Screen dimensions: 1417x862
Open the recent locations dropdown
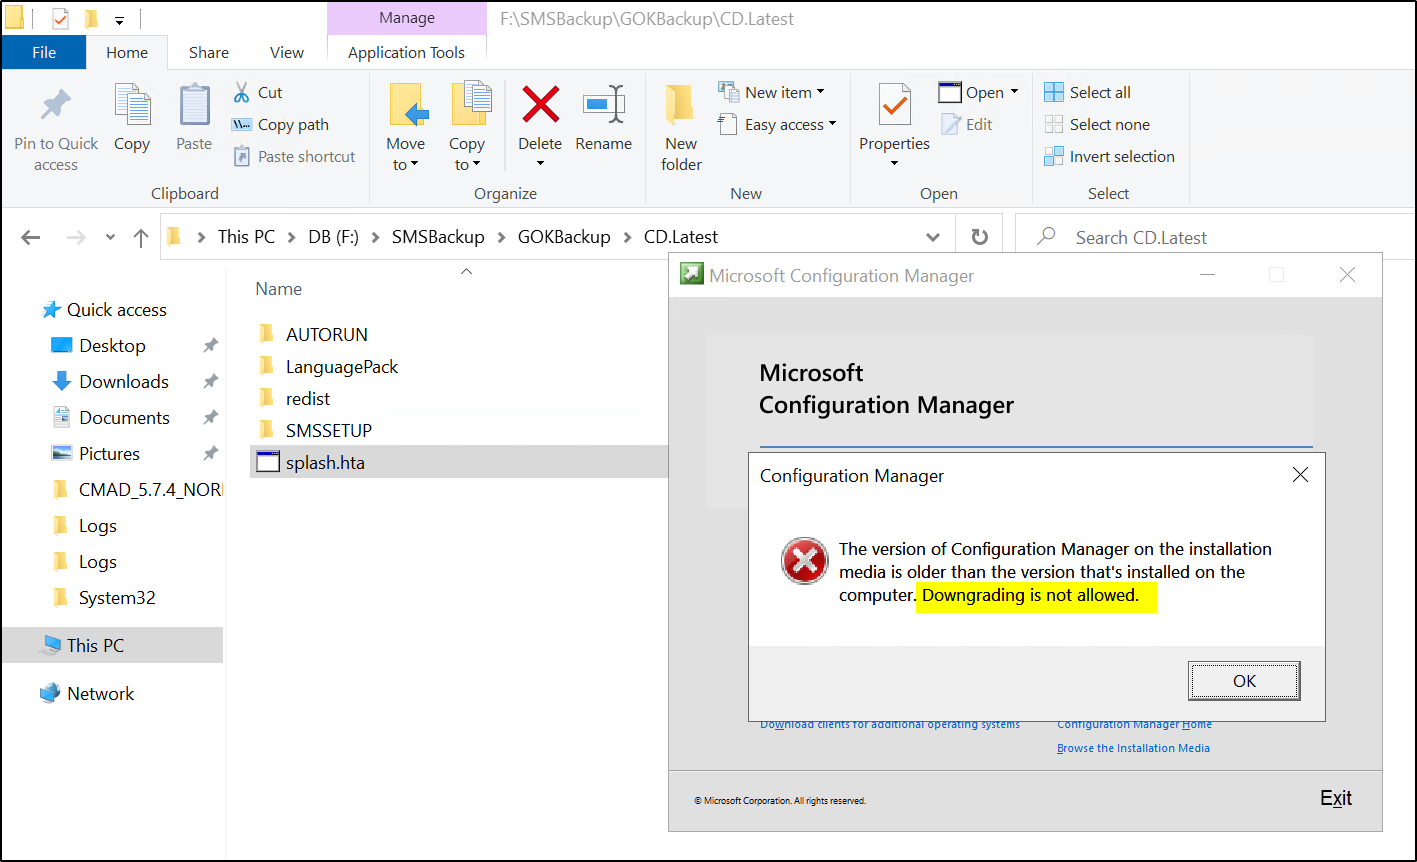point(110,238)
